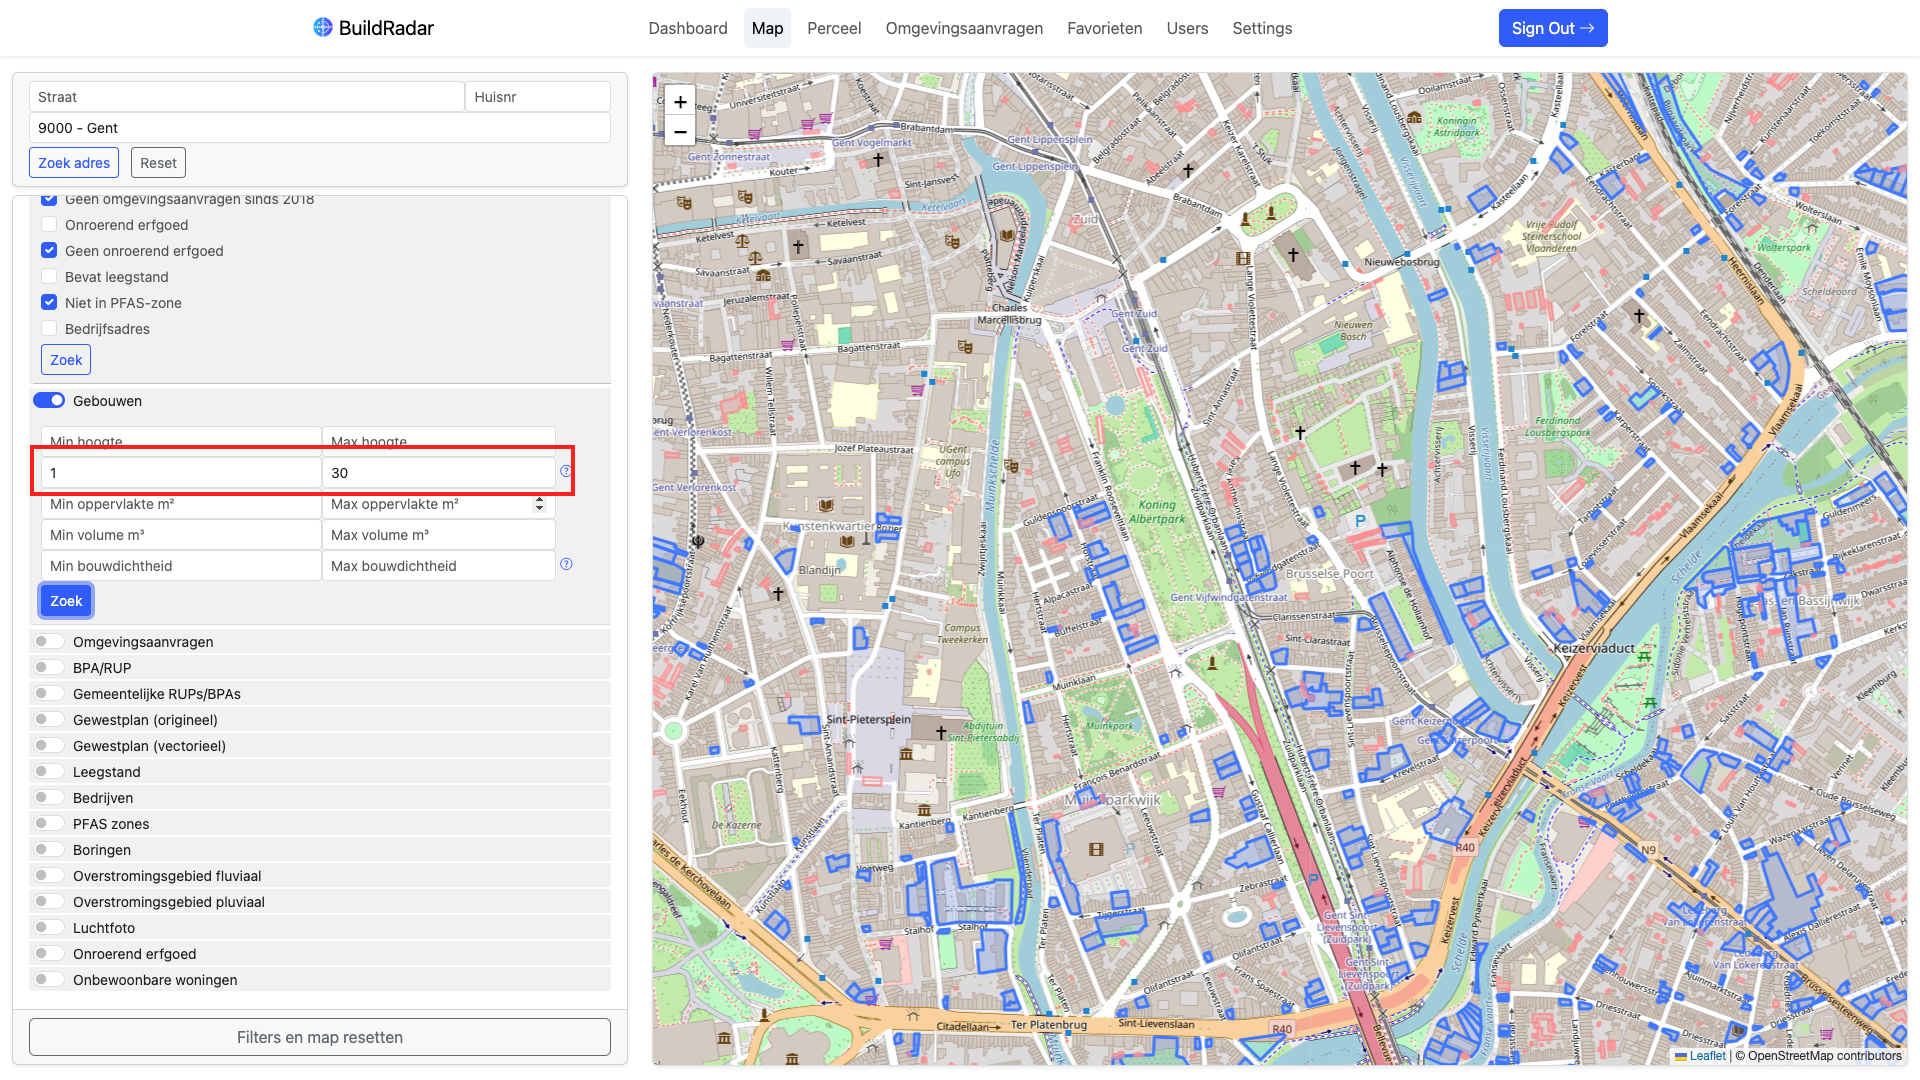This screenshot has height=1080, width=1920.
Task: Turn on the PFAS zones layer toggle
Action: [49, 824]
